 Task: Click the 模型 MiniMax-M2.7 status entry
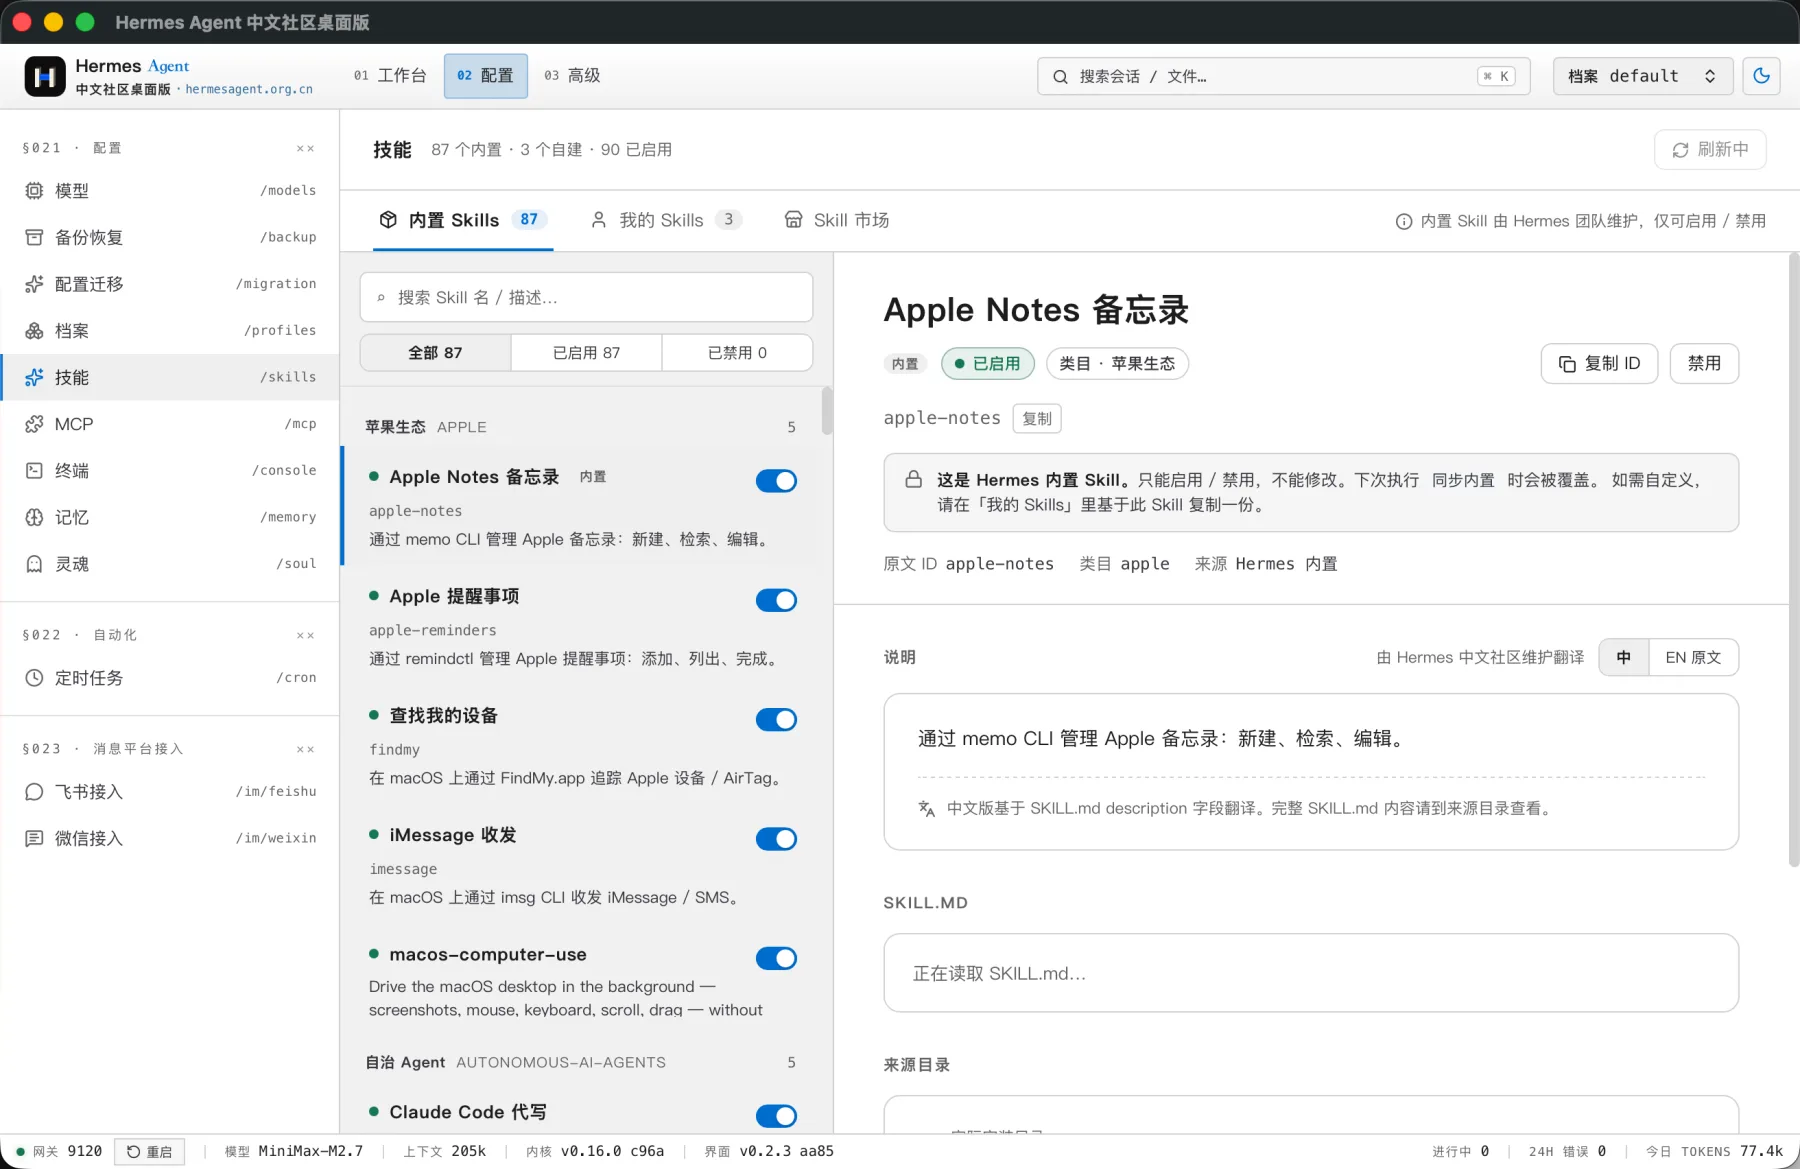pos(294,1151)
